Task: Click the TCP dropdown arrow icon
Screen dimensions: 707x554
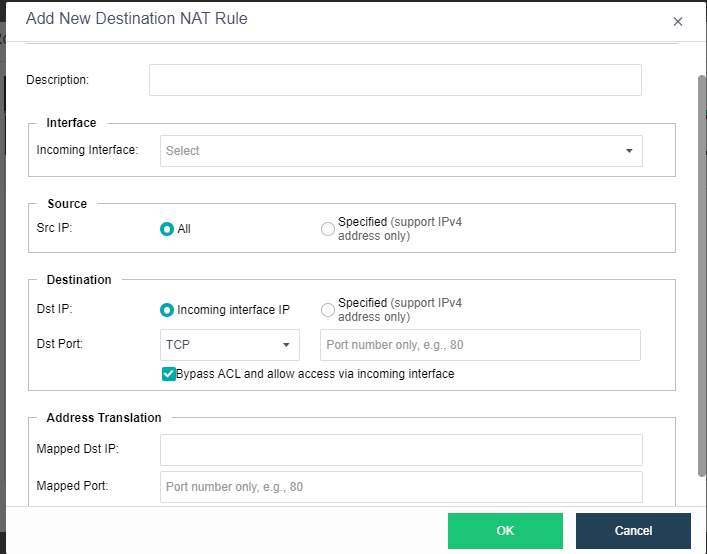Action: pos(286,345)
